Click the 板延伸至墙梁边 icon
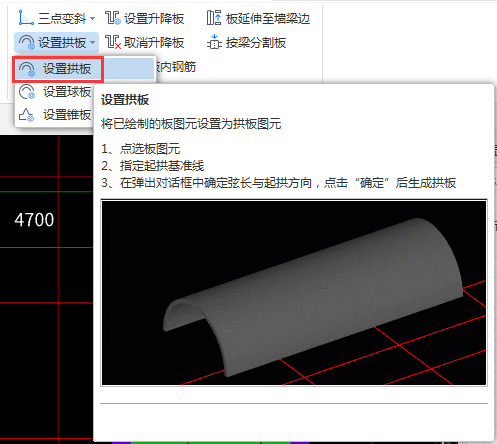The image size is (497, 444). point(214,18)
